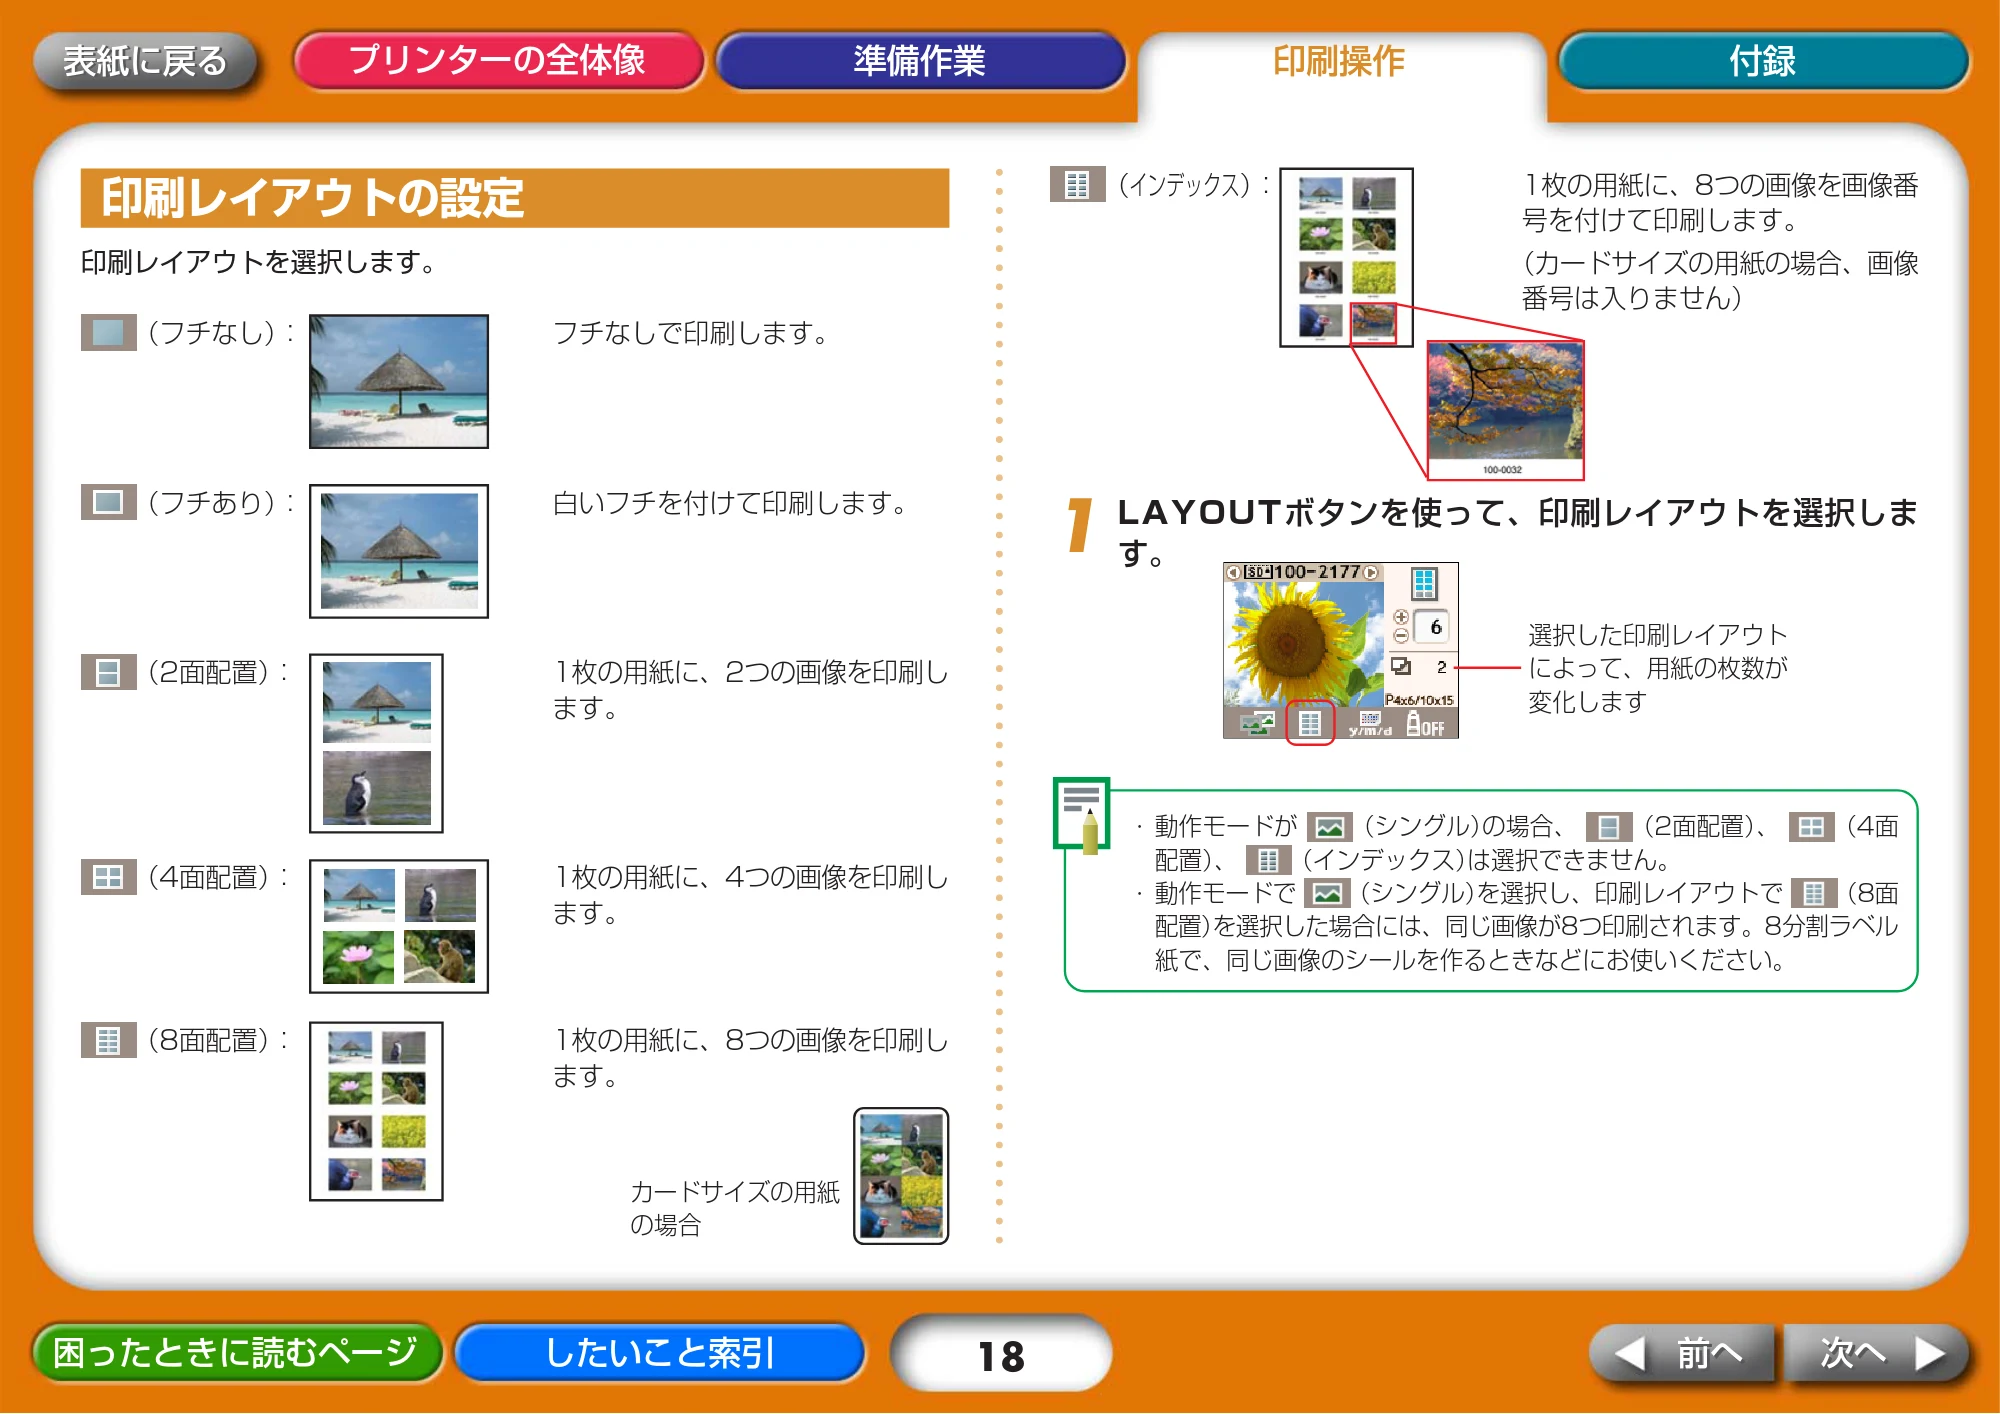Go to previous page with 前へ
Screen dimensions: 2000x1414
pyautogui.click(x=1681, y=1353)
